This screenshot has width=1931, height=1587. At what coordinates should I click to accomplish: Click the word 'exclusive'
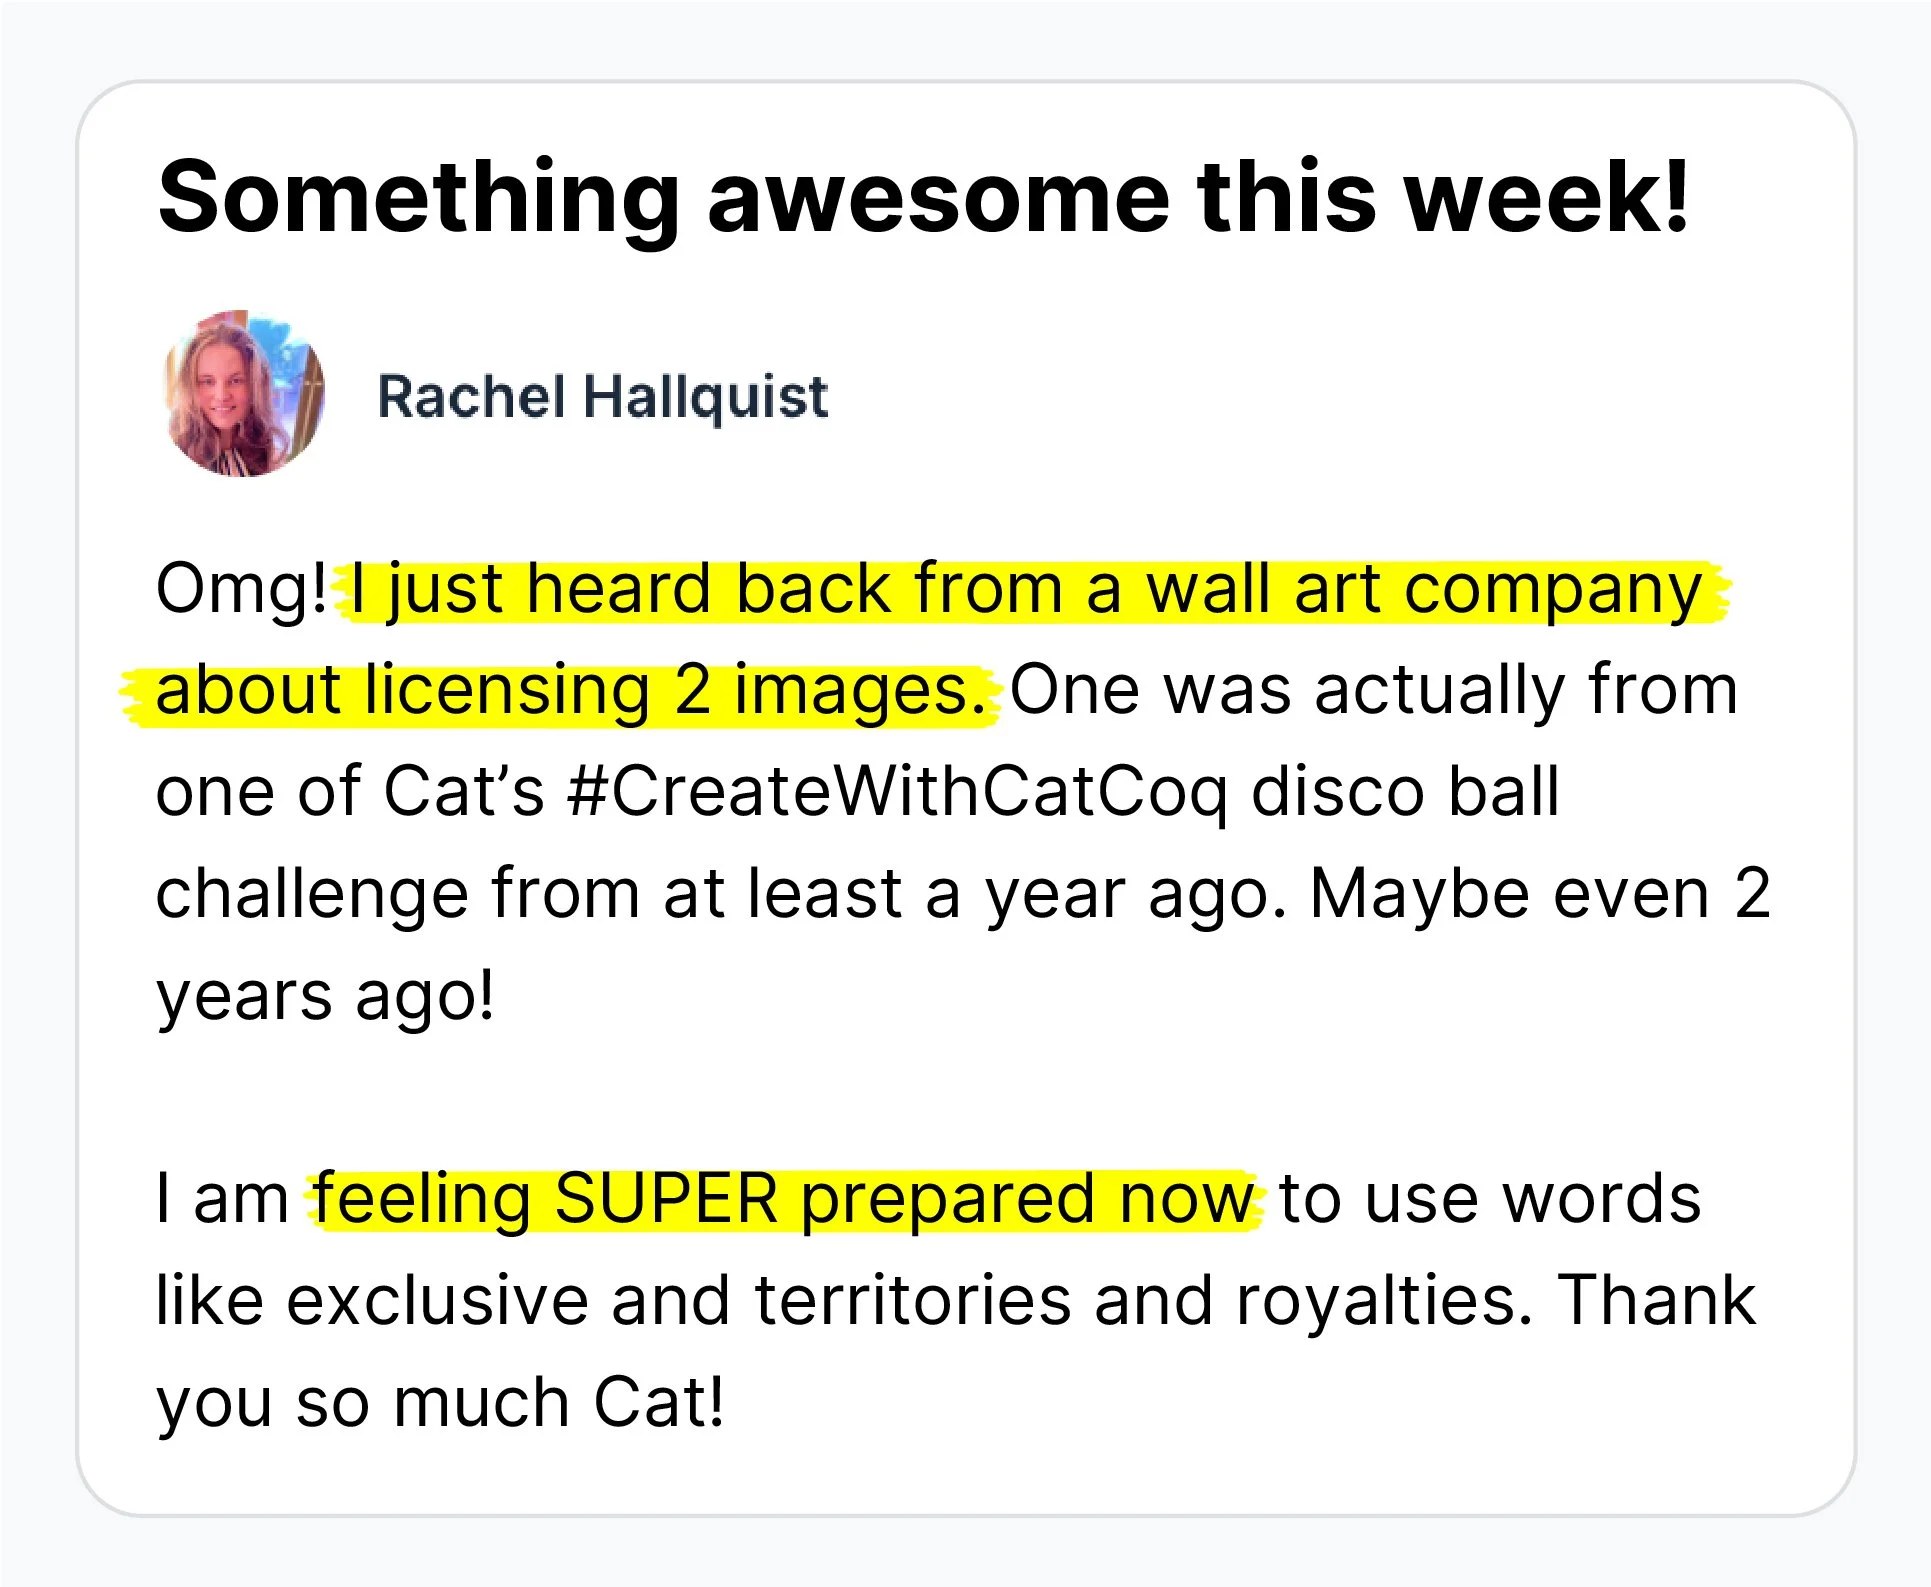pyautogui.click(x=437, y=1300)
